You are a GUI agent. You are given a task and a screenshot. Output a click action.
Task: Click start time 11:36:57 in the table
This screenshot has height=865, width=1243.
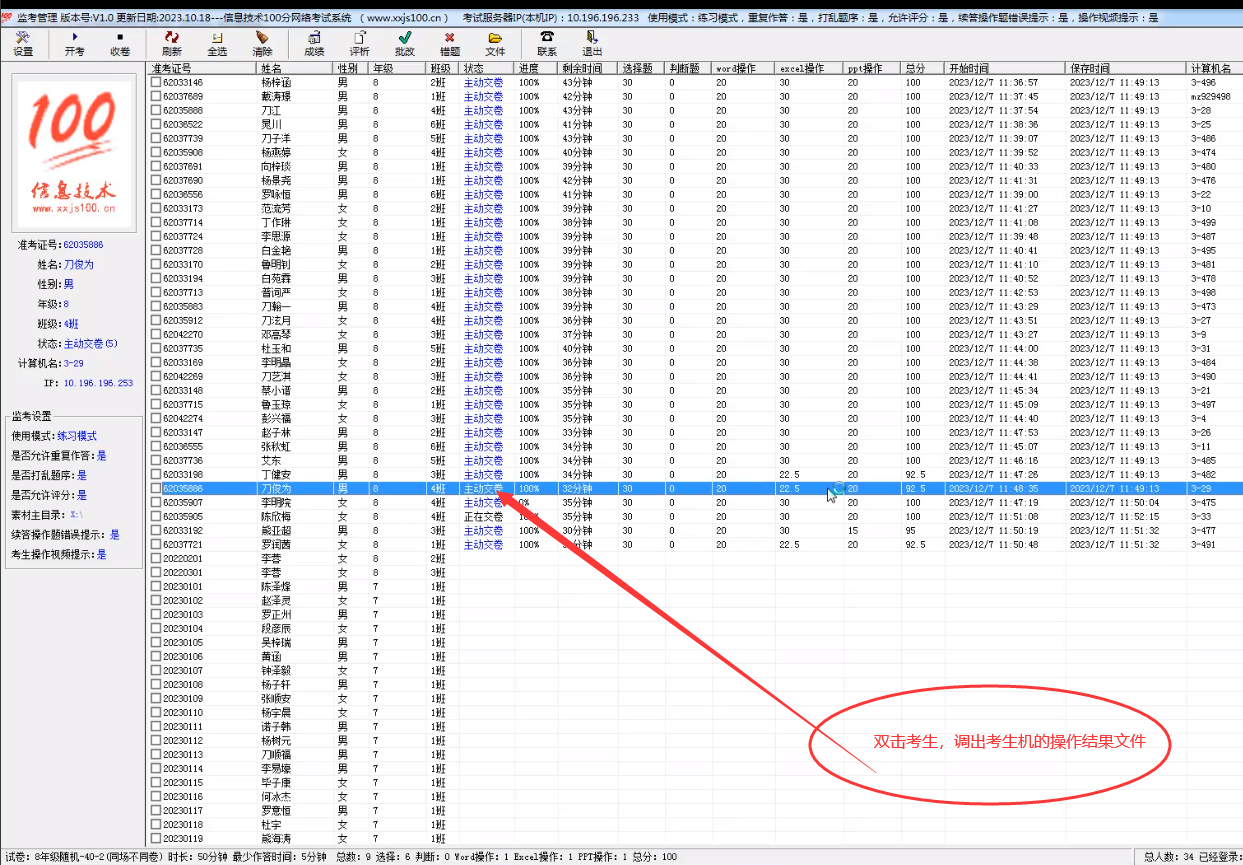(993, 82)
